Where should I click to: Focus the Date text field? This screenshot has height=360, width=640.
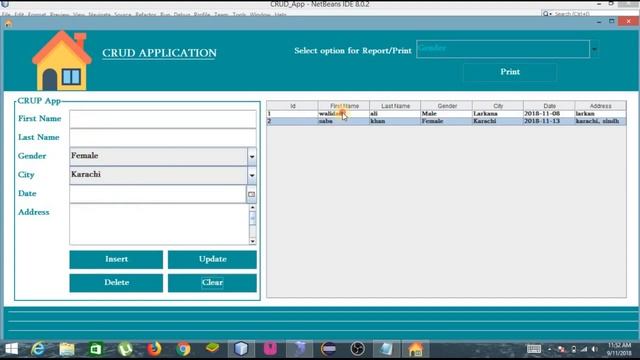click(x=158, y=194)
